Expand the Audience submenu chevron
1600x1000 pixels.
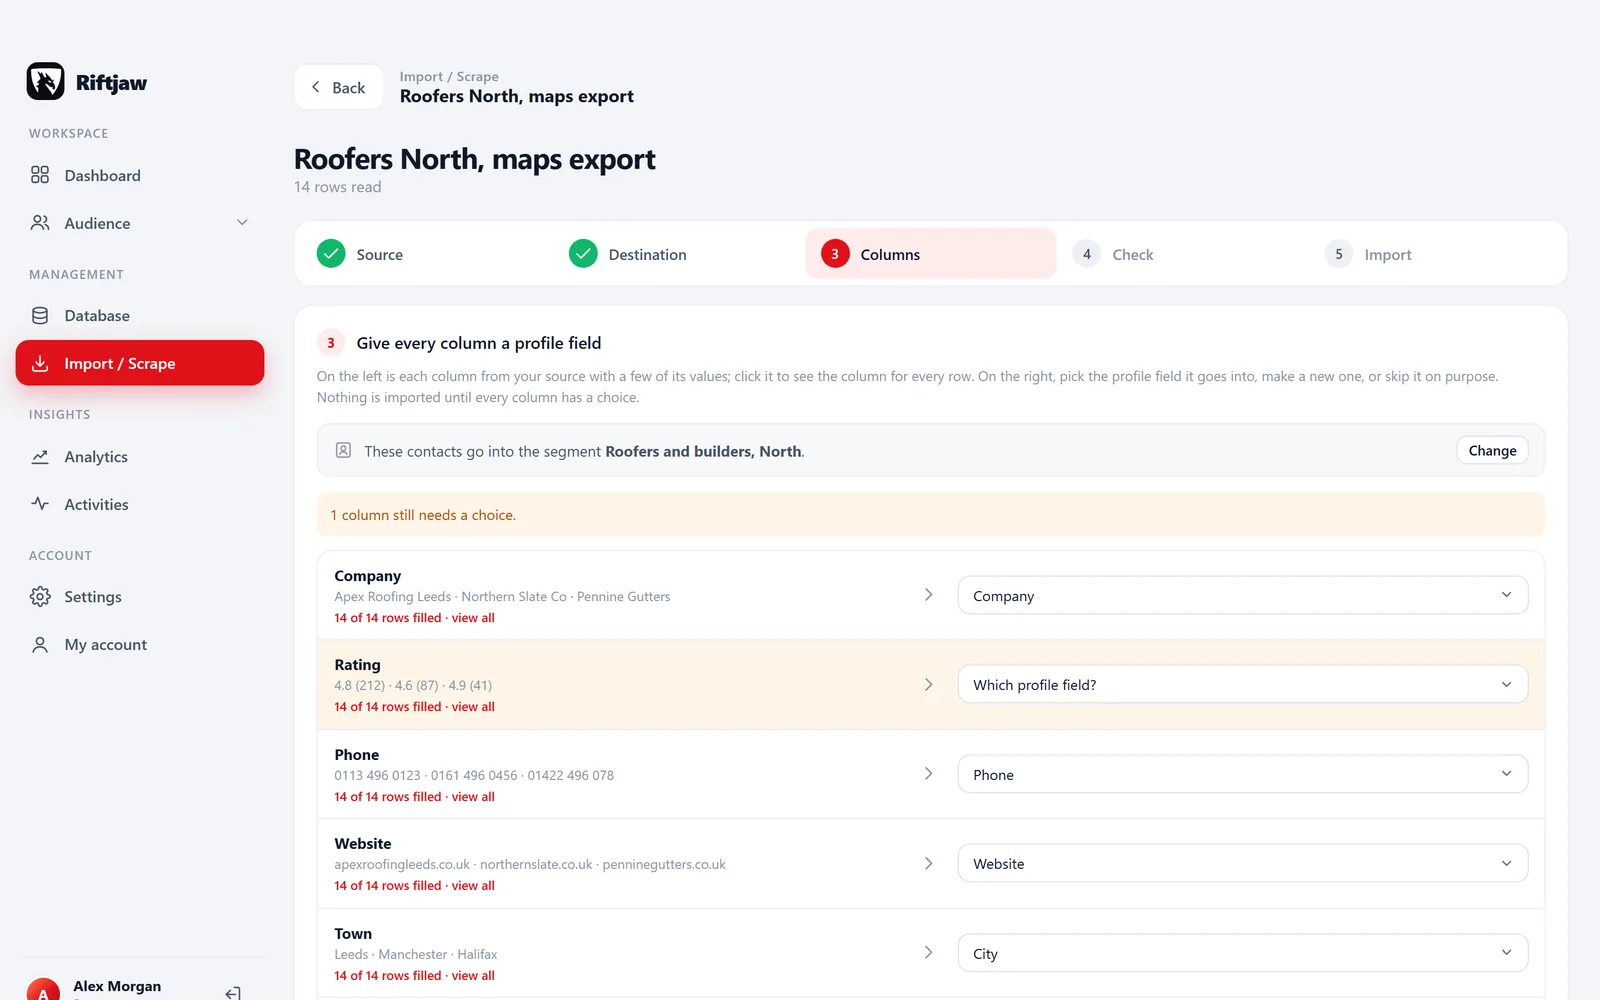click(242, 222)
